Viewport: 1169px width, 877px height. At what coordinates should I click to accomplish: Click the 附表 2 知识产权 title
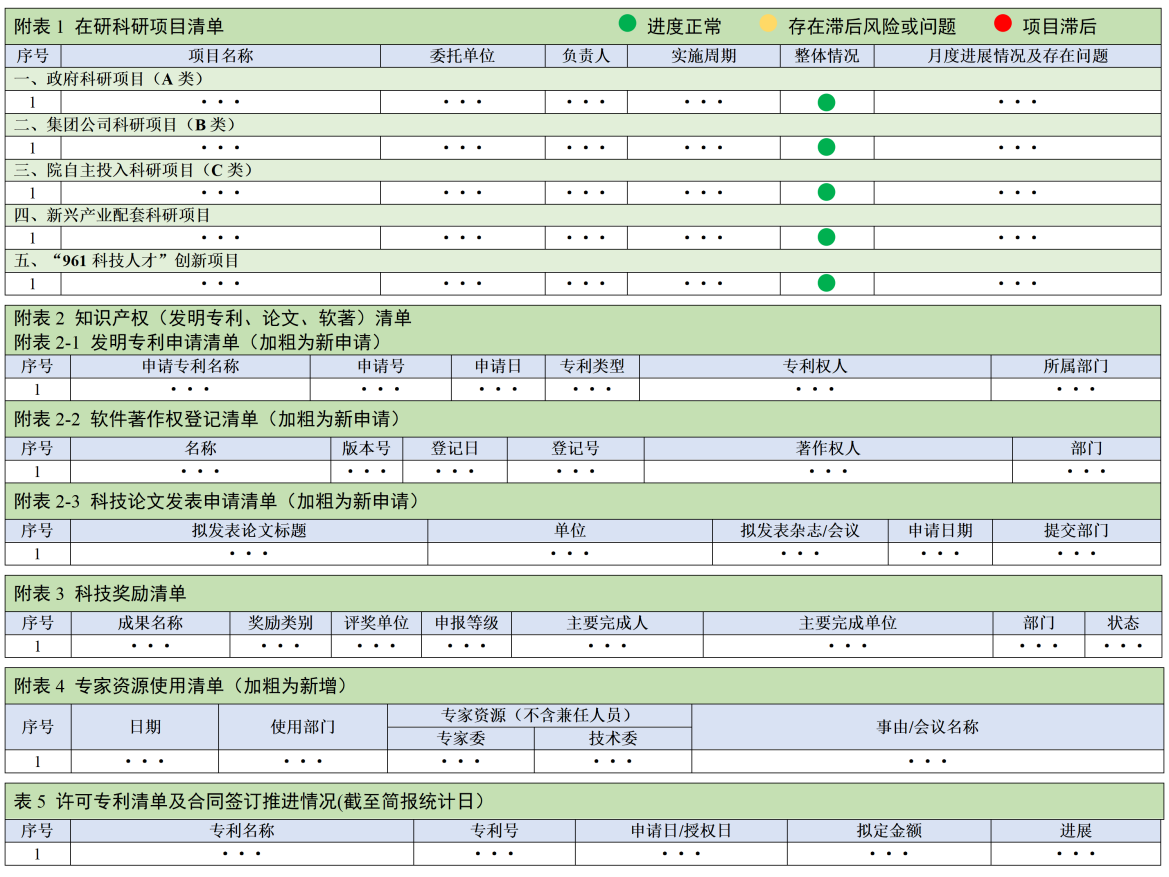pyautogui.click(x=212, y=318)
